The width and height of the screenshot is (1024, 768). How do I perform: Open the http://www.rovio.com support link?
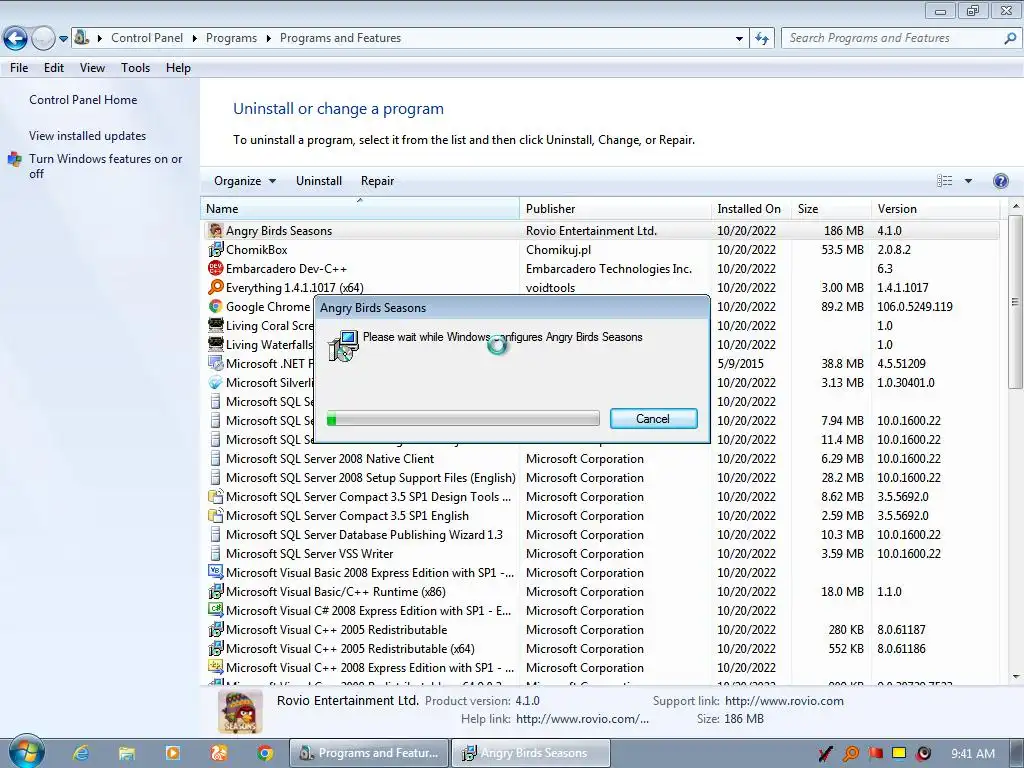784,701
